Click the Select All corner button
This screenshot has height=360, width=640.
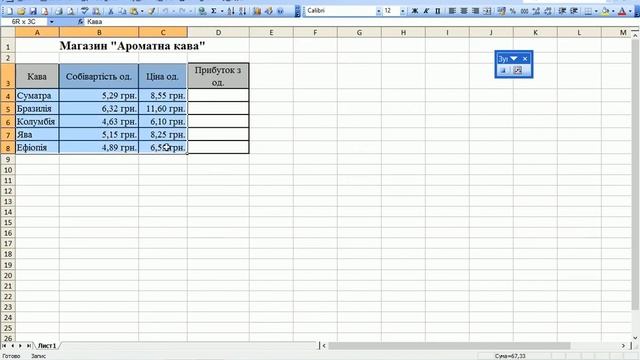[x=8, y=32]
